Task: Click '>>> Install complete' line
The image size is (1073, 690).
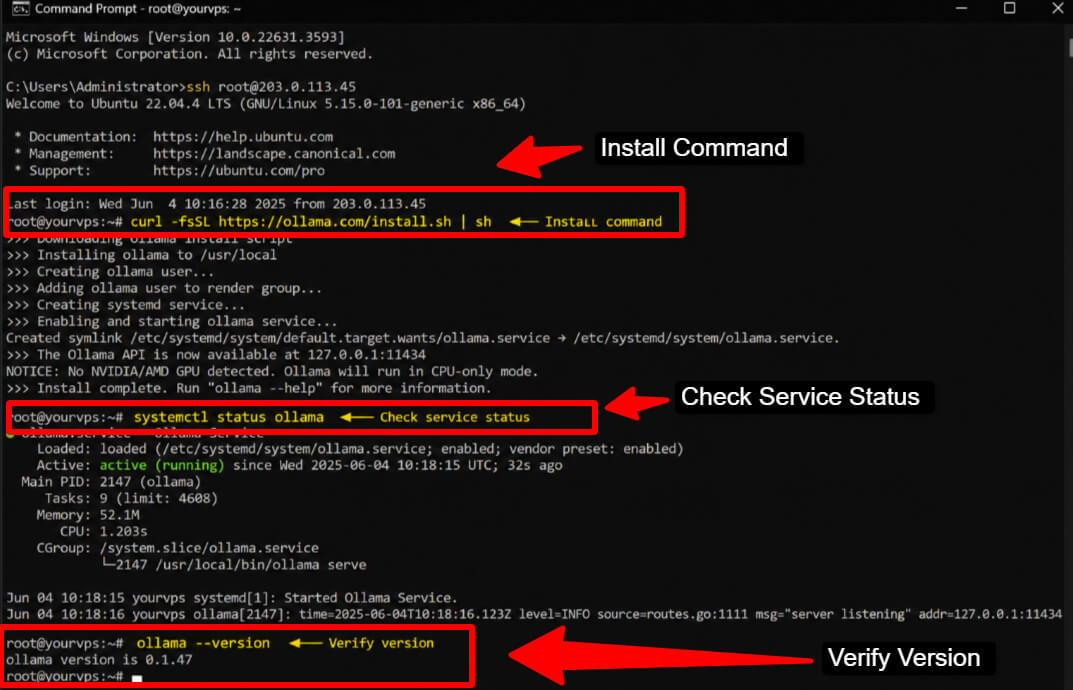Action: click(248, 388)
